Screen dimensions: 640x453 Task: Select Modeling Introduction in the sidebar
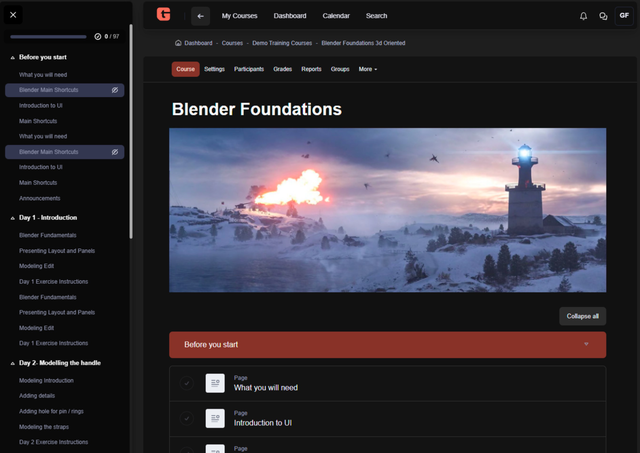click(46, 381)
